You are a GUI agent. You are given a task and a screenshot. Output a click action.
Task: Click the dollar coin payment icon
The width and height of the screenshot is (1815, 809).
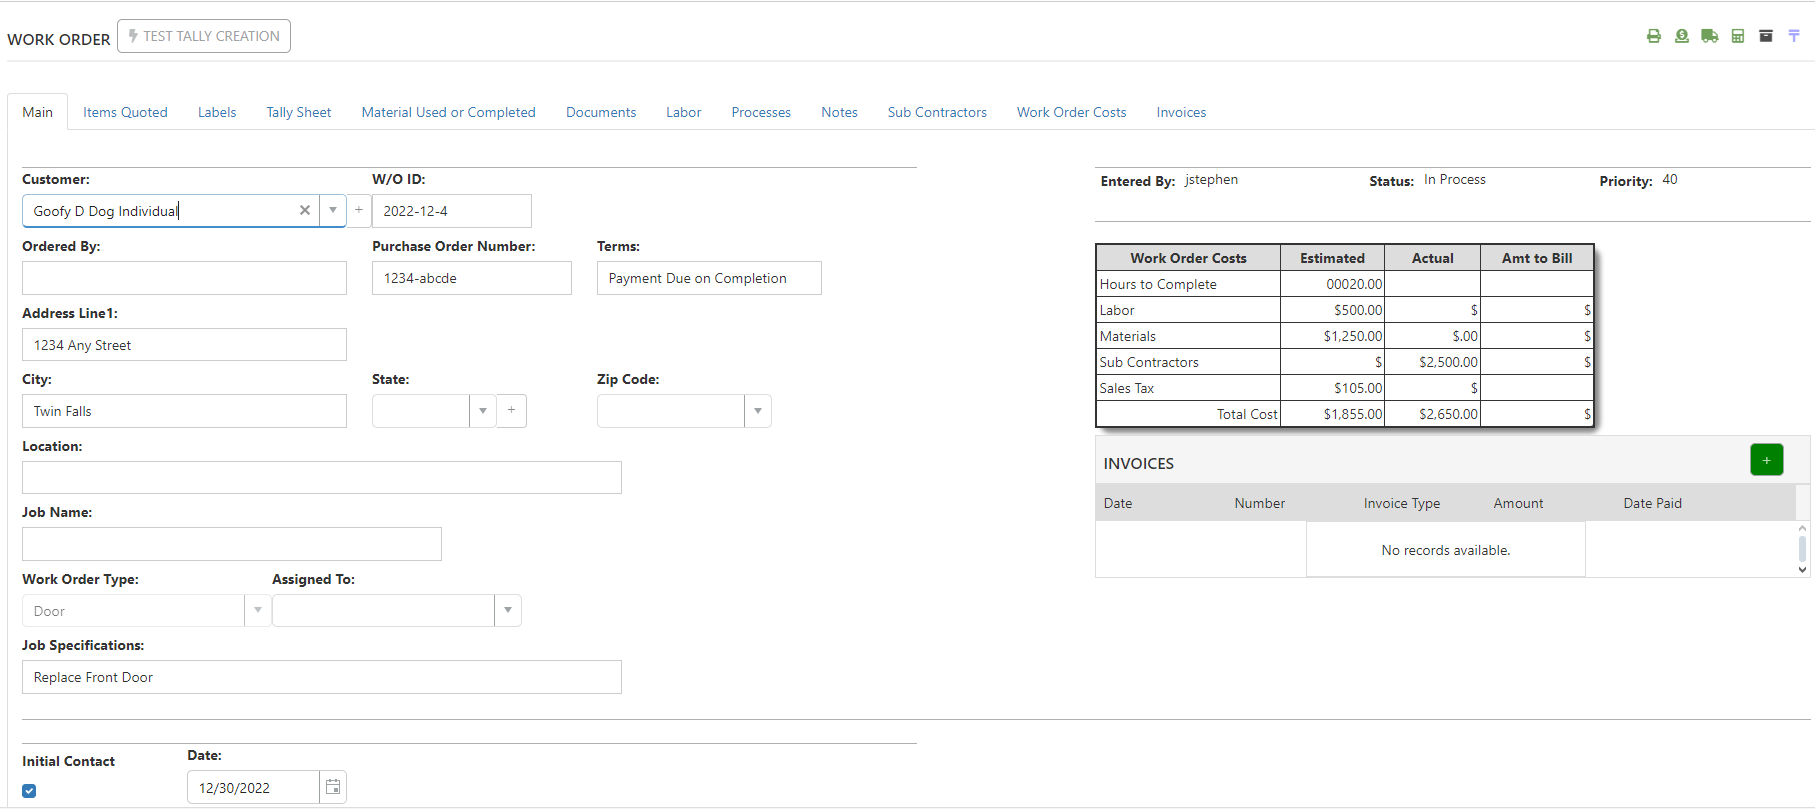pyautogui.click(x=1682, y=36)
